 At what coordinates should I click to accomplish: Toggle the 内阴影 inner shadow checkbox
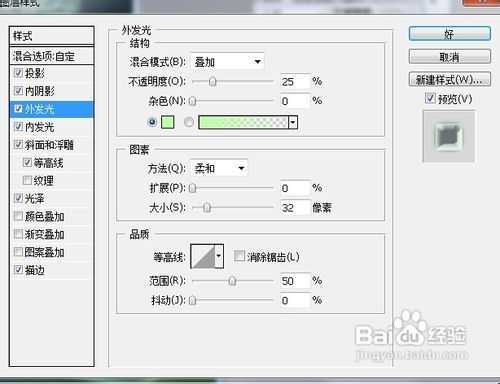click(x=18, y=91)
